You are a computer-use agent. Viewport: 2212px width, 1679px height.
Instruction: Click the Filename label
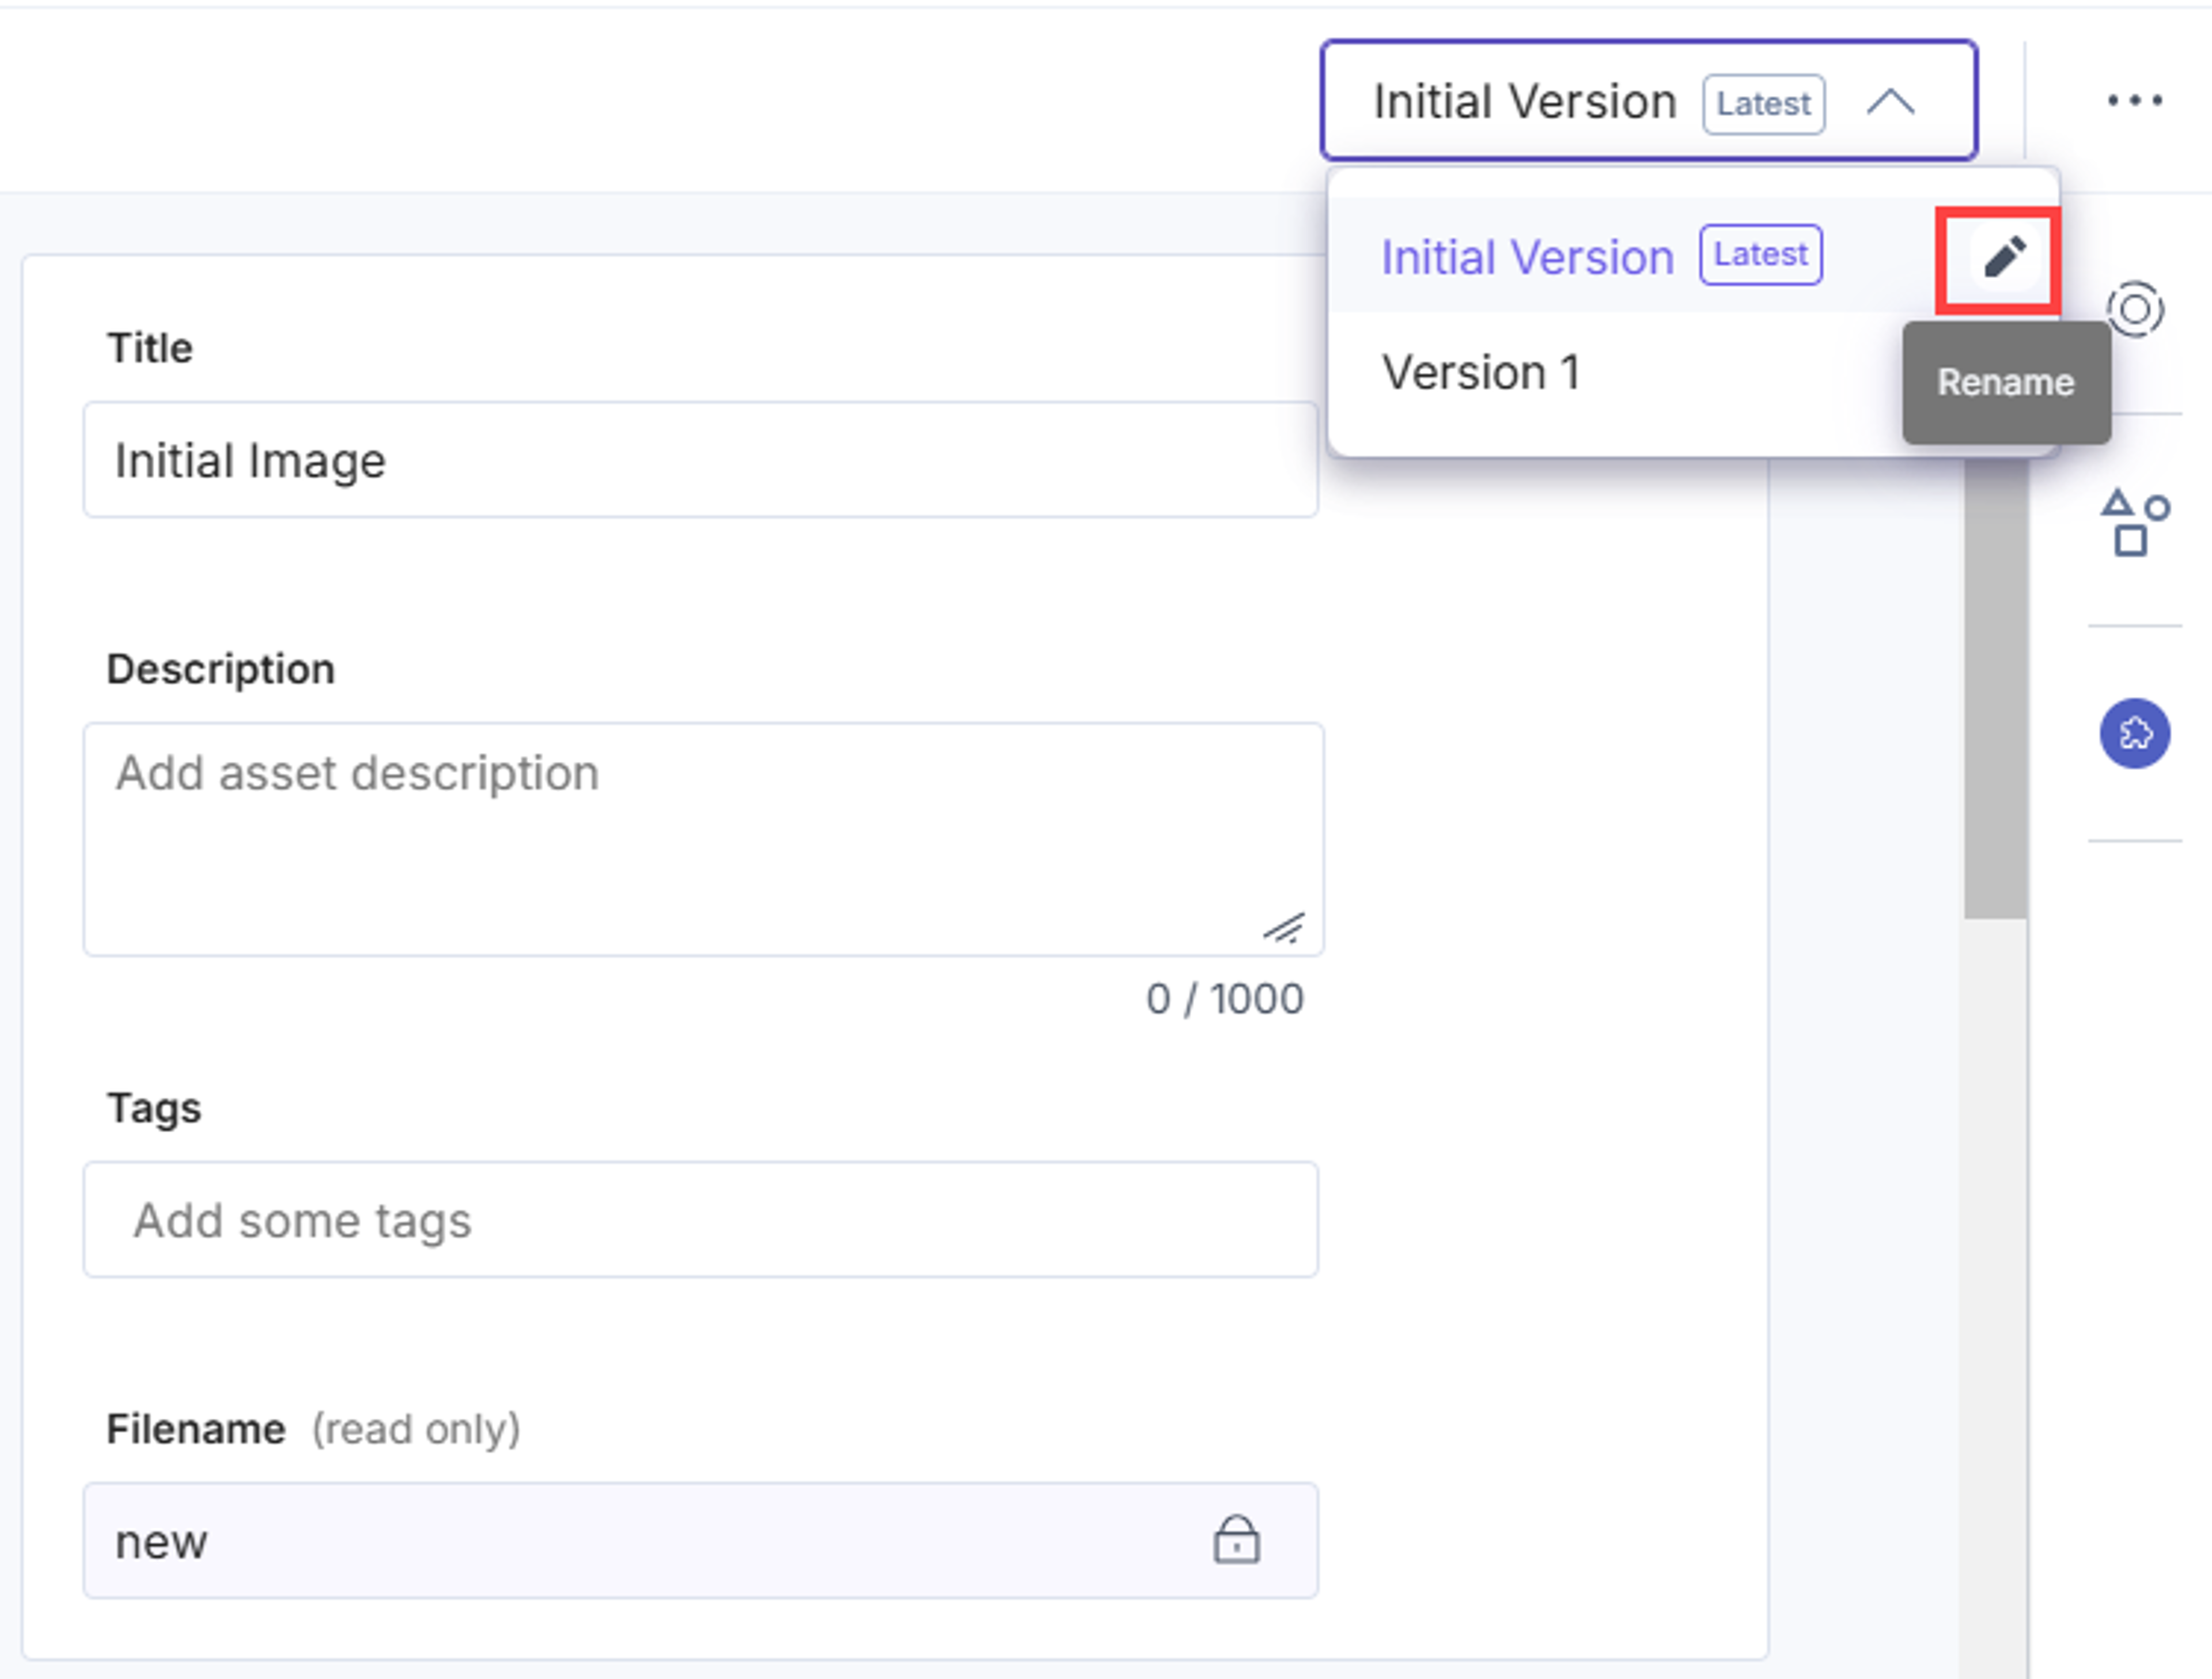coord(196,1428)
